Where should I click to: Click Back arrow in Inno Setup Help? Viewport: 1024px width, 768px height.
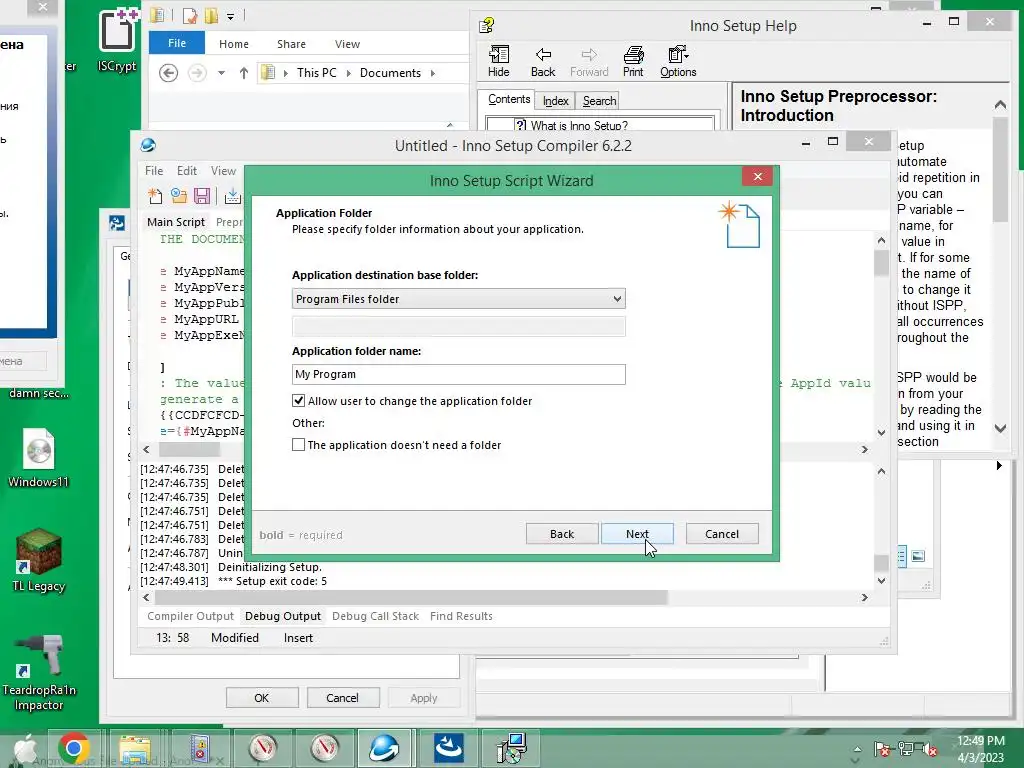click(x=543, y=62)
